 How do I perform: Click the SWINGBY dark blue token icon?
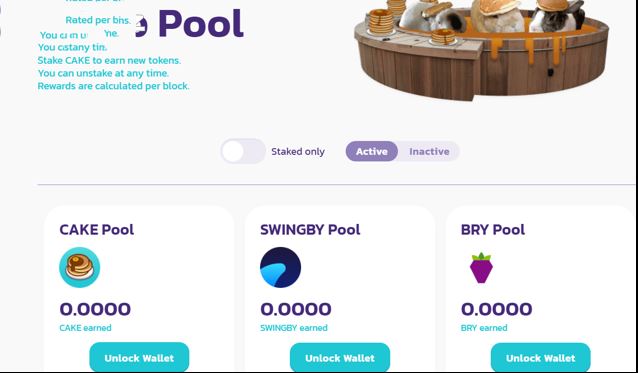tap(280, 267)
